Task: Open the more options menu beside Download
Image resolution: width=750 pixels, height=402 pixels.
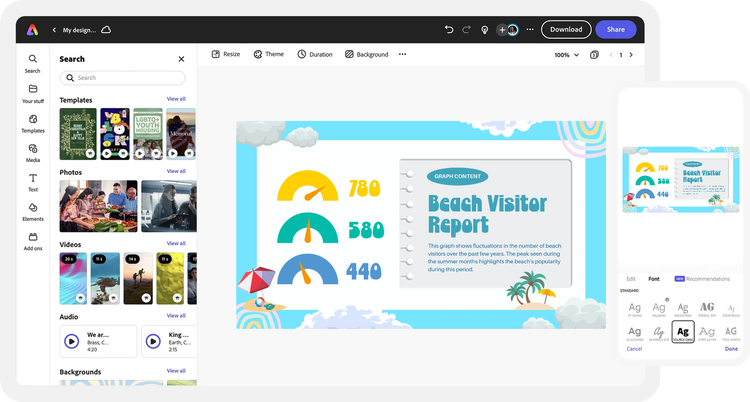Action: click(530, 30)
